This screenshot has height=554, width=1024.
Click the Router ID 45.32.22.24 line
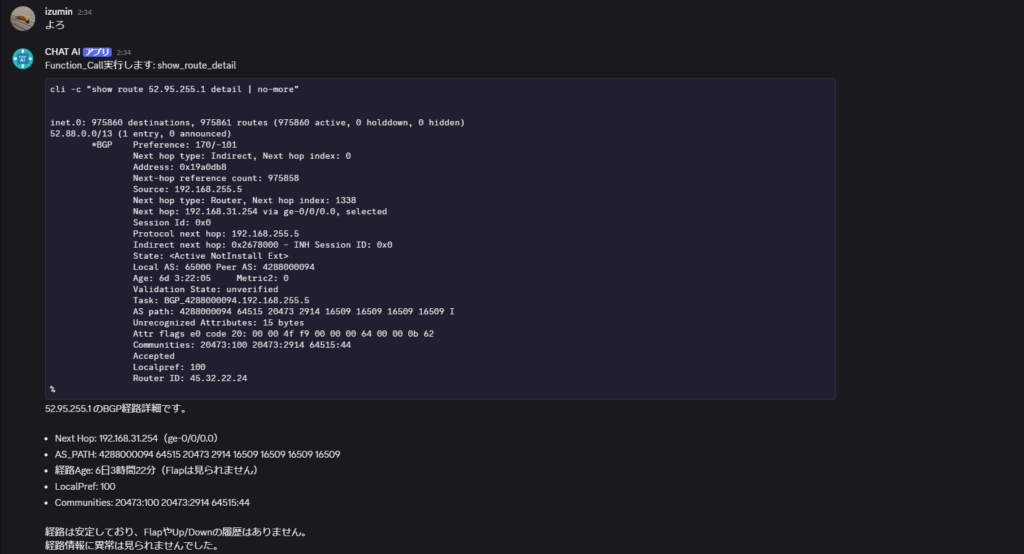(190, 378)
